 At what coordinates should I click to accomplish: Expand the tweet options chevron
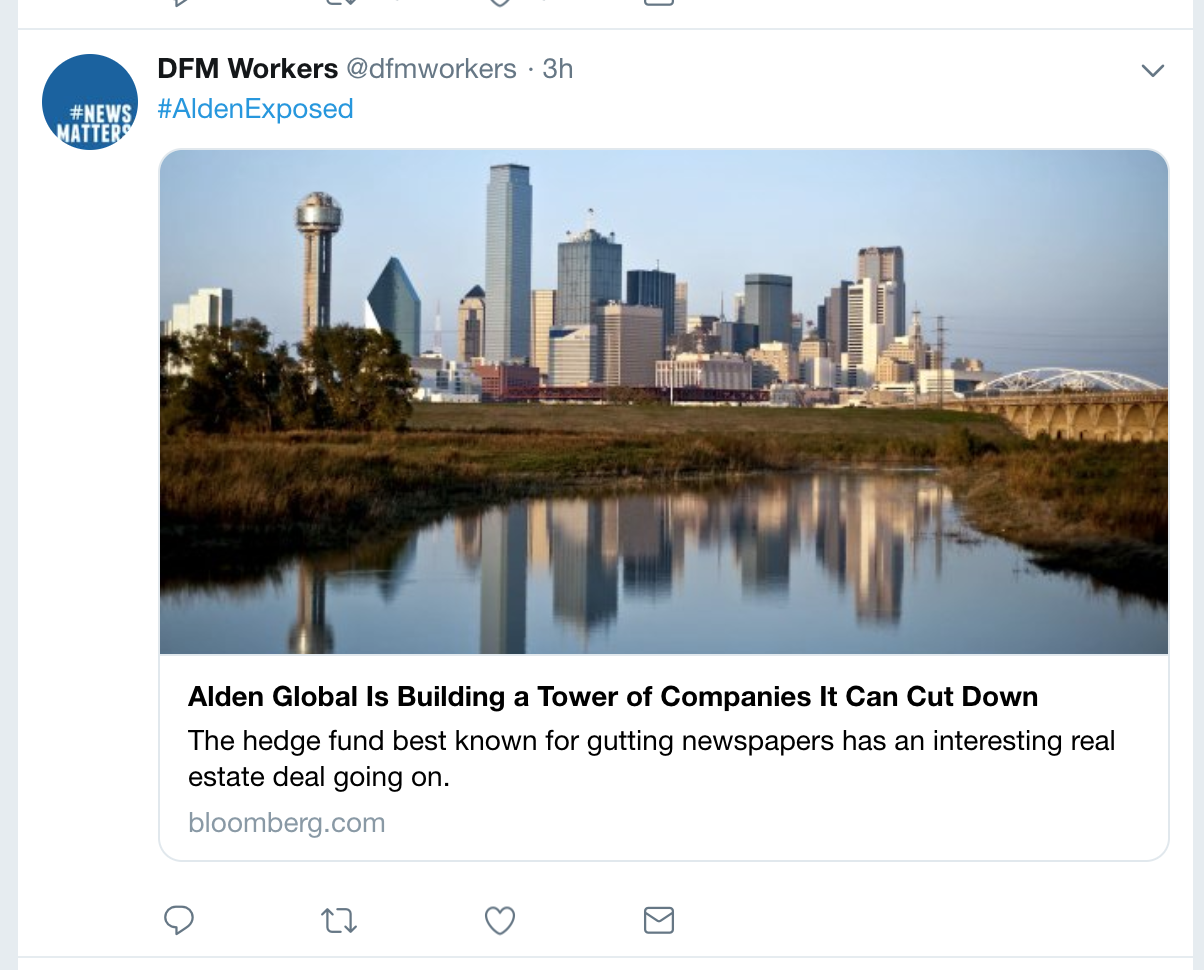coord(1153,70)
